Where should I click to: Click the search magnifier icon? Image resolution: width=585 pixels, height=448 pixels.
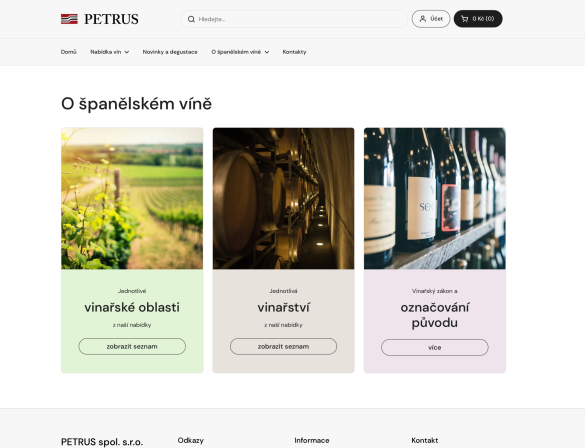191,19
